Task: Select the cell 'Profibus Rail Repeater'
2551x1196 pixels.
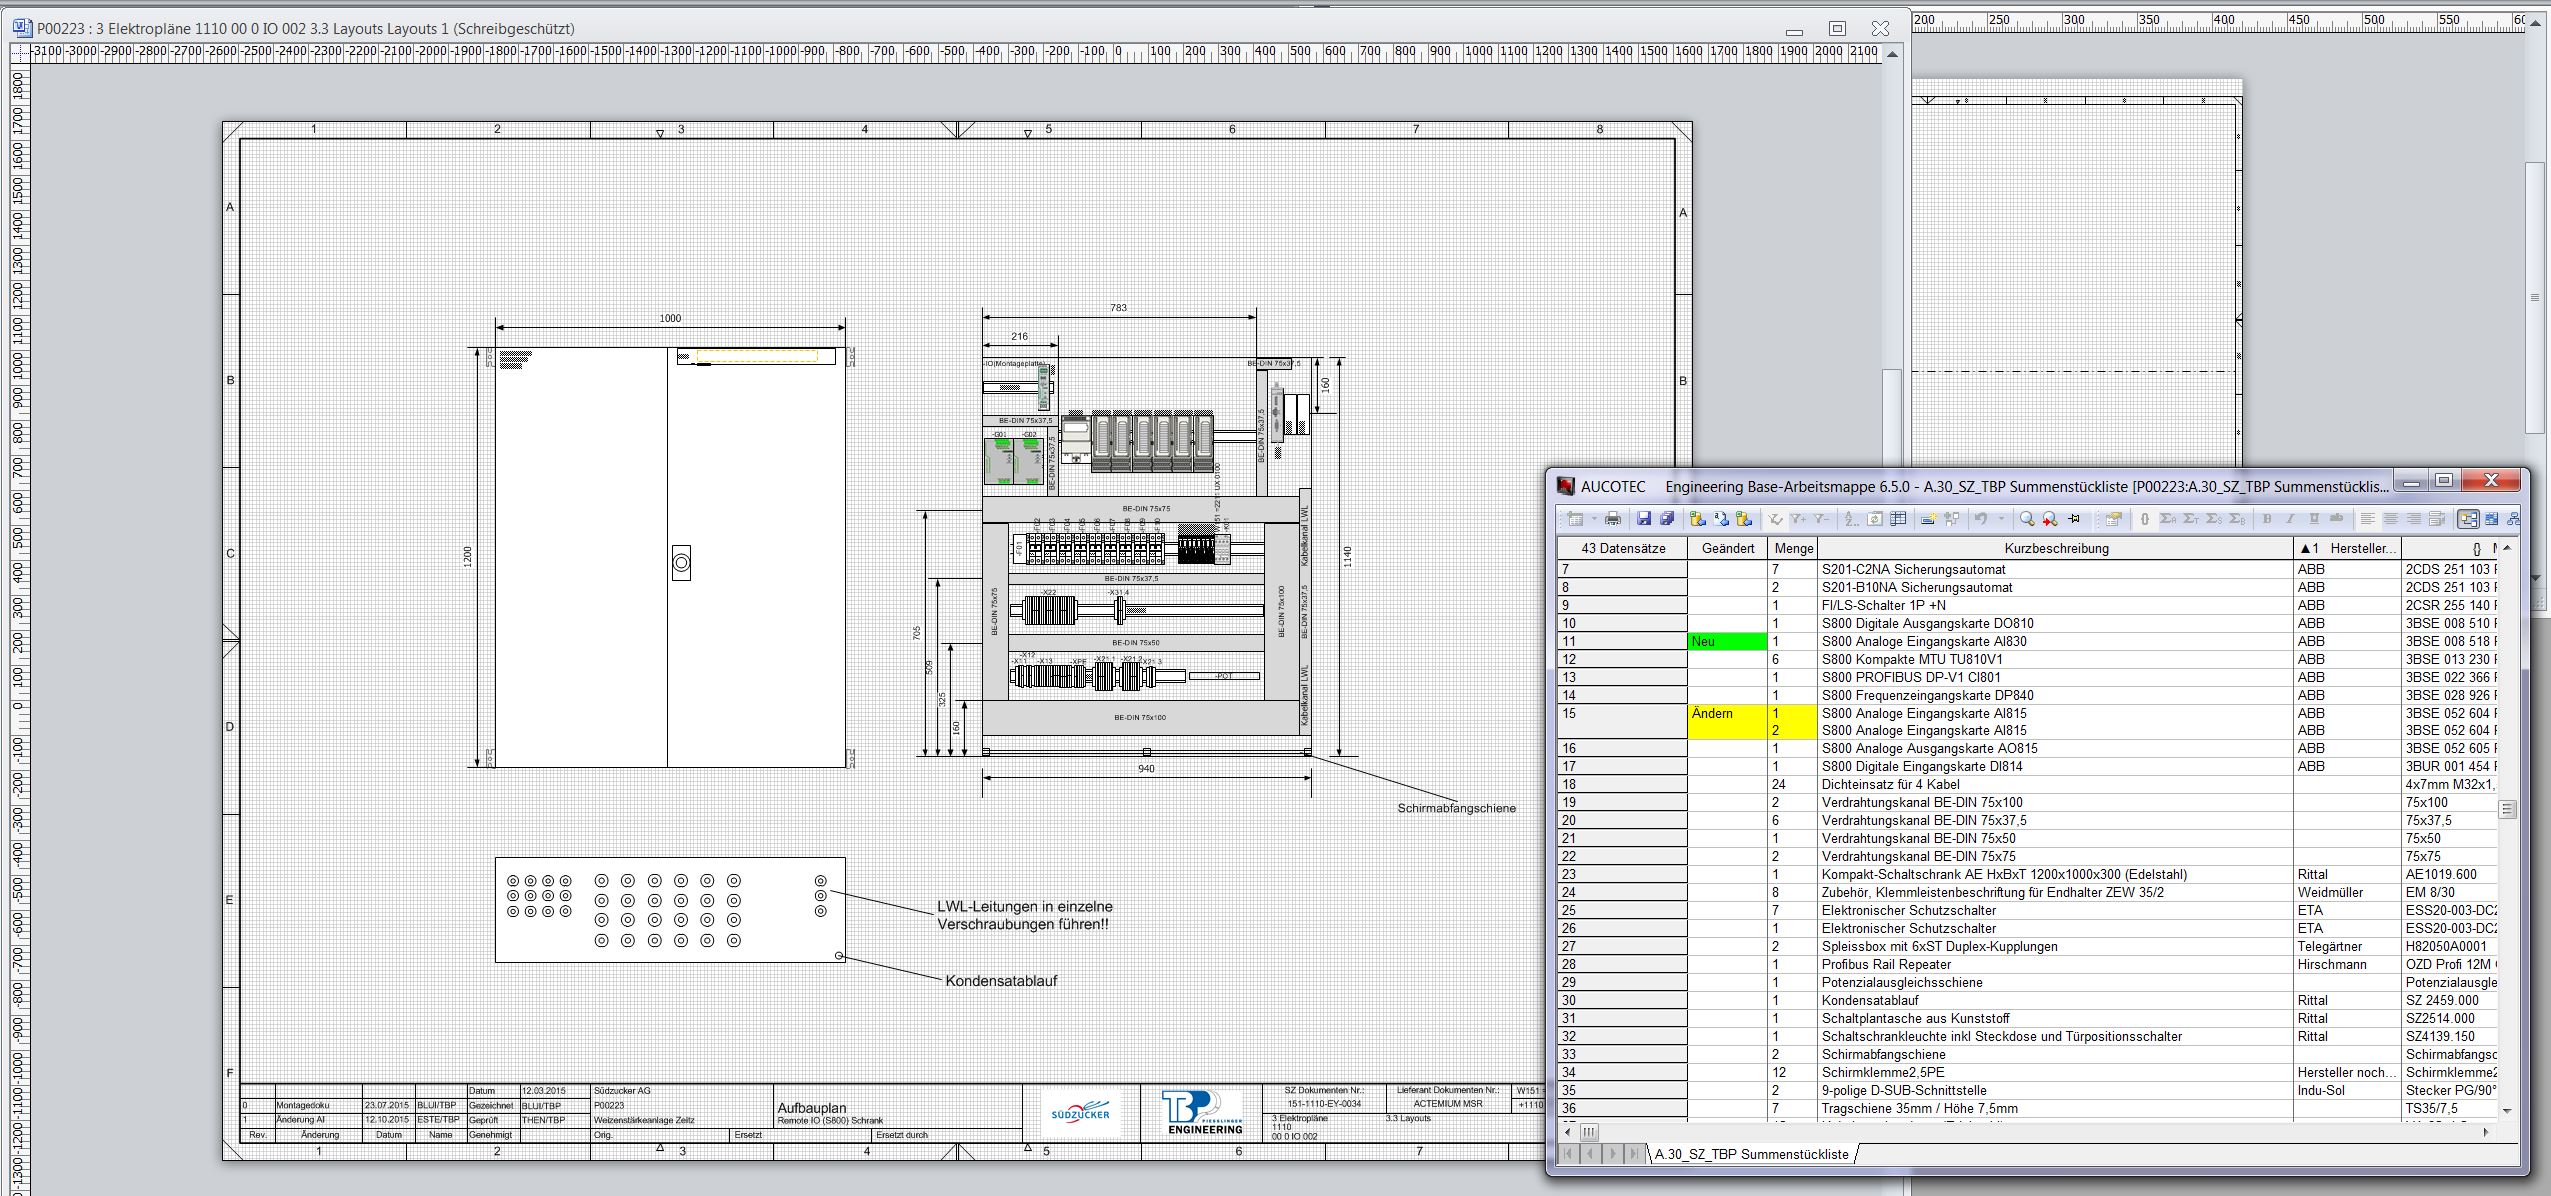Action: point(2055,964)
